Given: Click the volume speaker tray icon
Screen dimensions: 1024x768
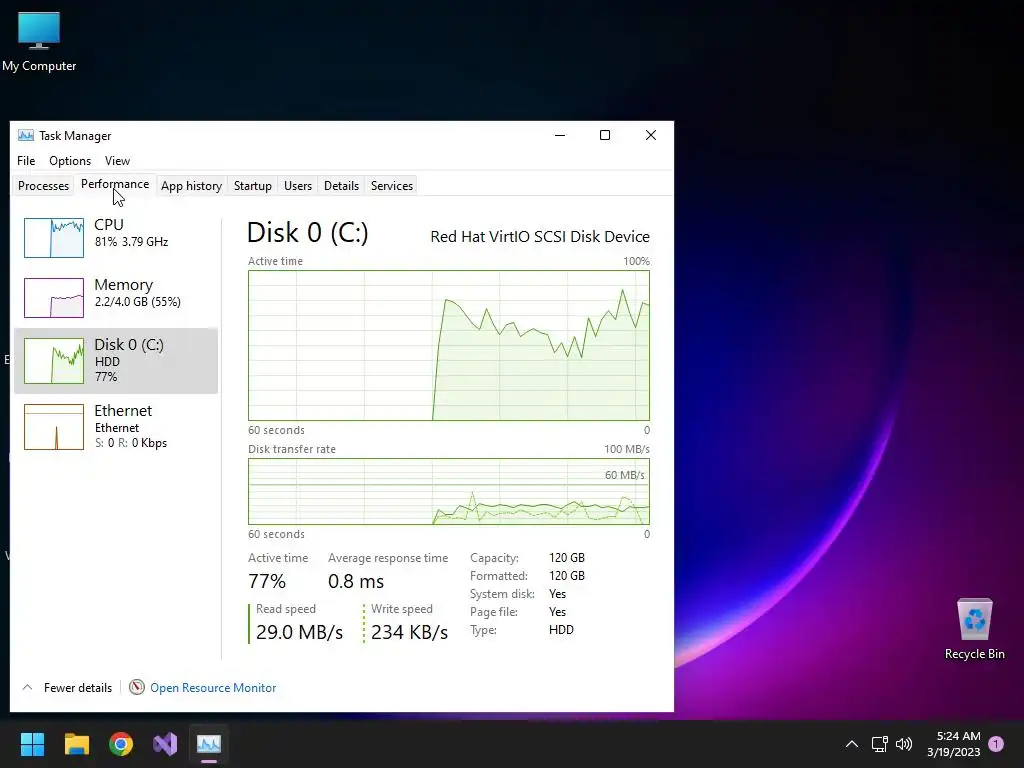Looking at the screenshot, I should [904, 744].
